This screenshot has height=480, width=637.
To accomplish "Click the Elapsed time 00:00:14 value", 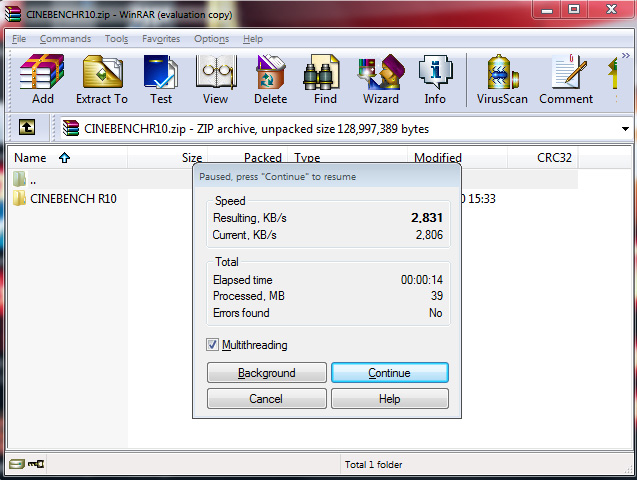I will 422,280.
